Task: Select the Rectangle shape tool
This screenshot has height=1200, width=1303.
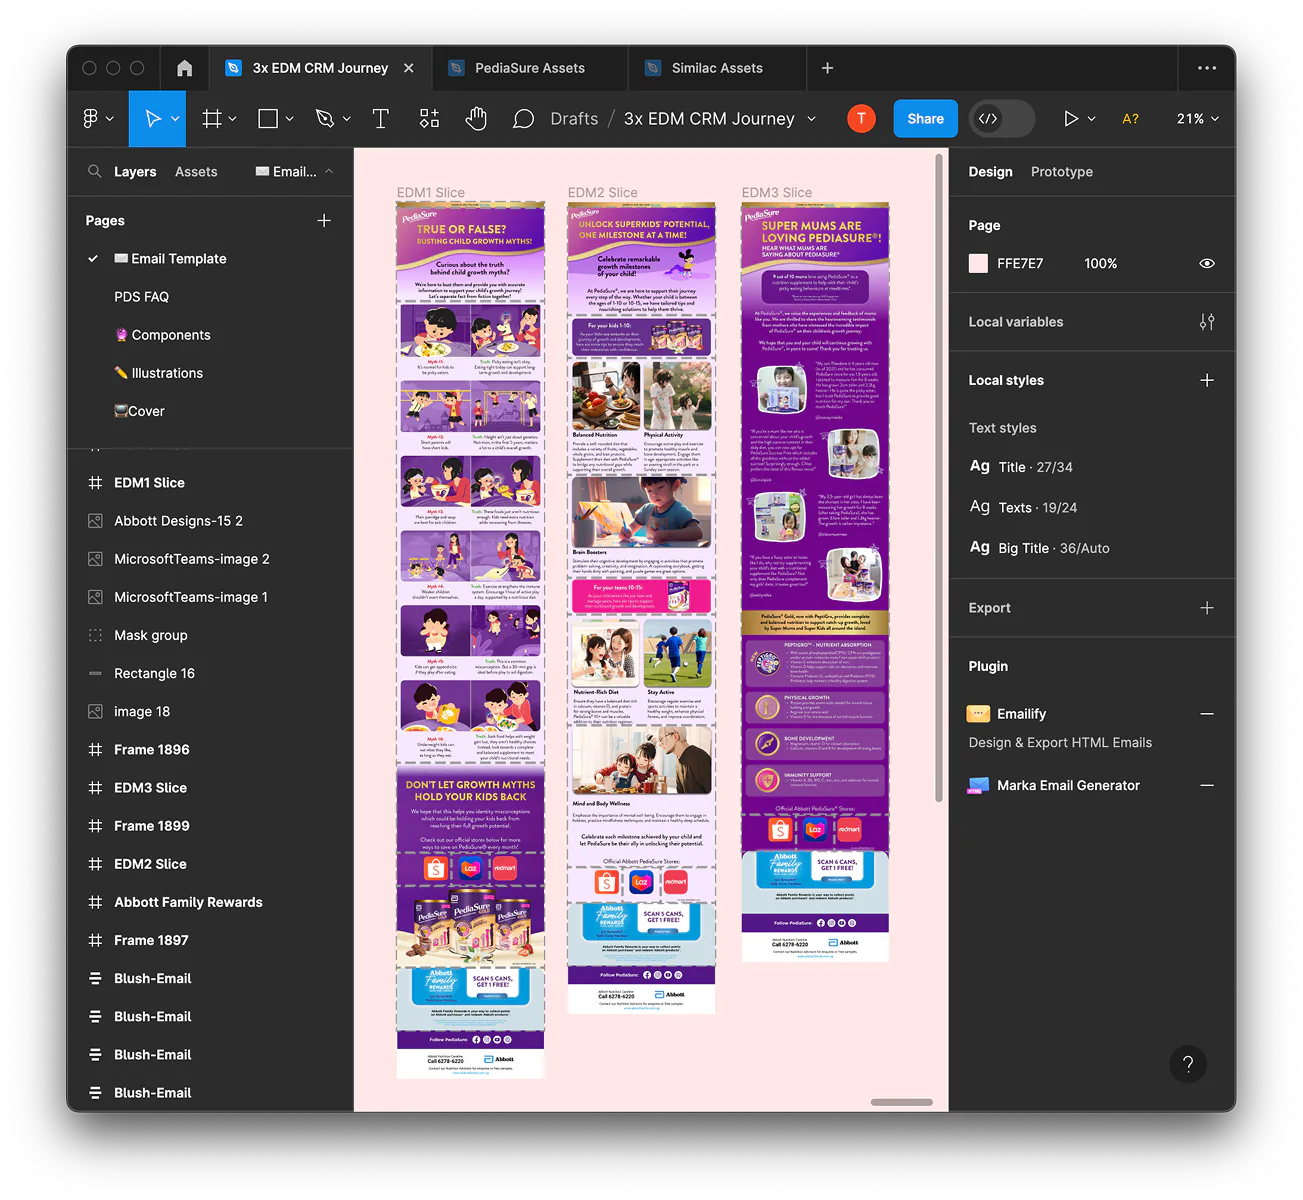Action: coord(268,118)
